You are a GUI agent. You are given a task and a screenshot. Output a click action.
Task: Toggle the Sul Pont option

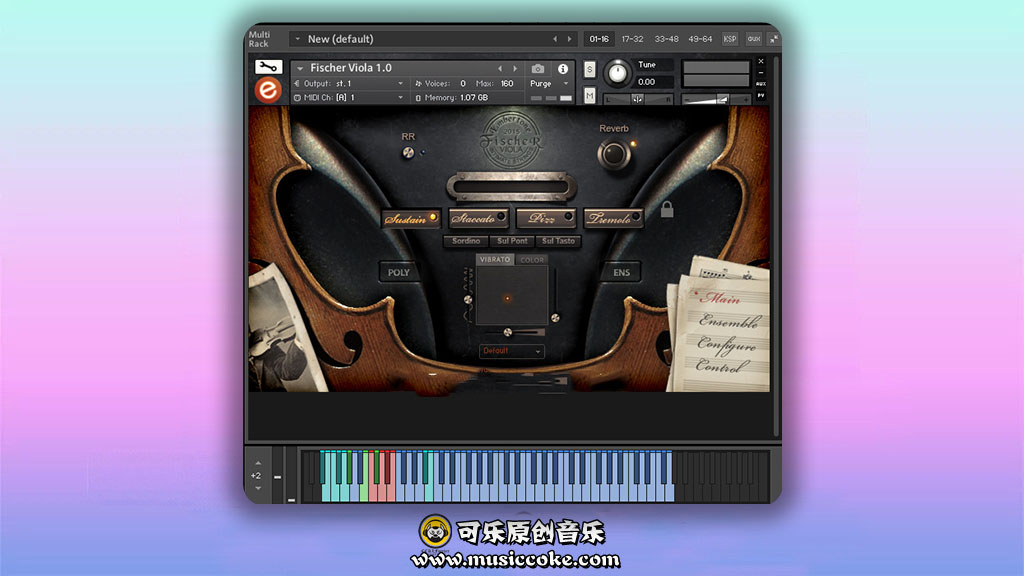(512, 241)
